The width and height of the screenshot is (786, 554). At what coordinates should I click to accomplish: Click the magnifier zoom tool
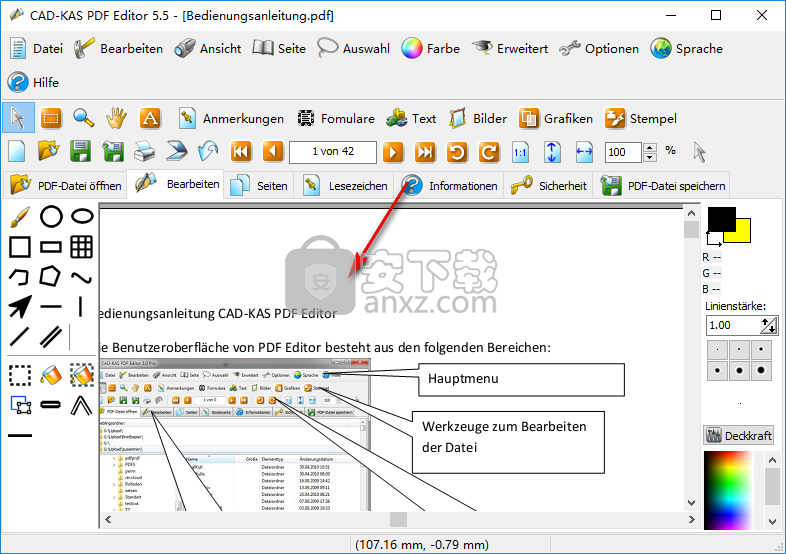(x=84, y=118)
